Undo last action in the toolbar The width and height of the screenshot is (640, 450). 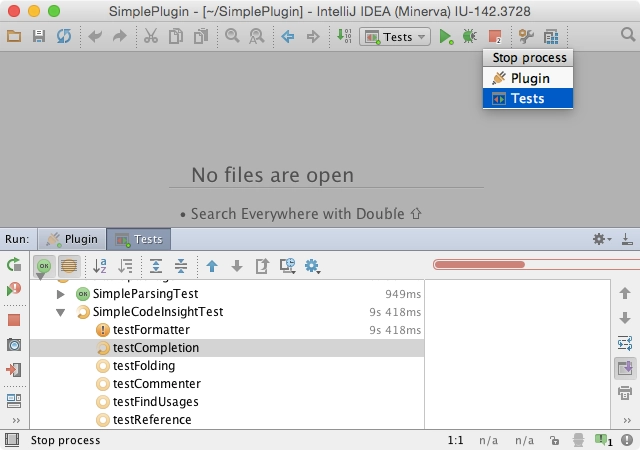click(x=95, y=36)
